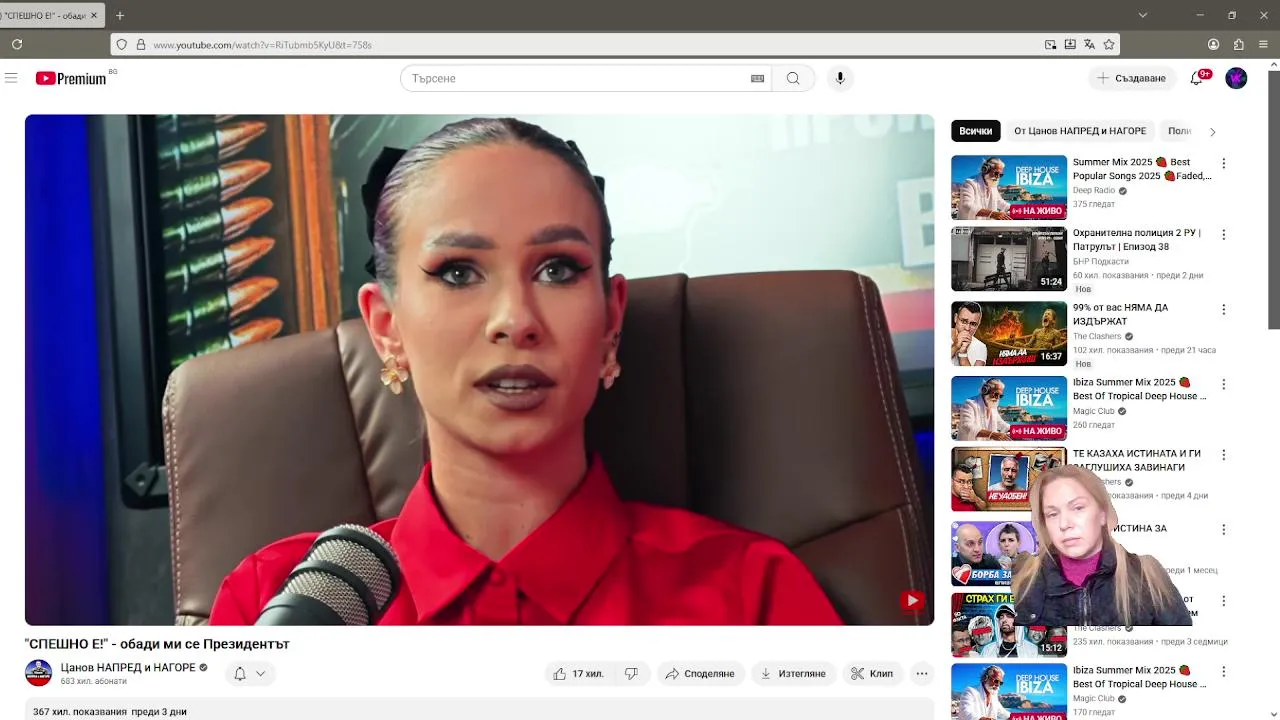The image size is (1280, 720).
Task: Click the translate page icon in the address bar
Action: click(x=1089, y=44)
